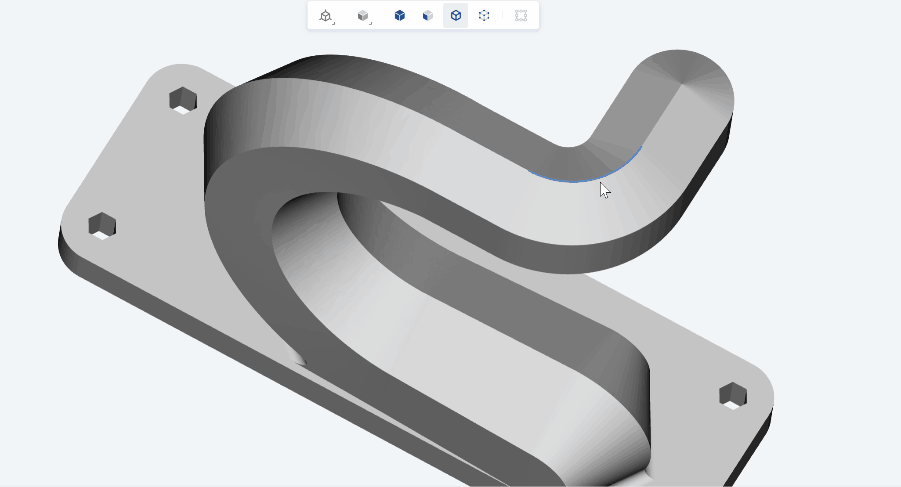Select the top-left hexagonal hole in the plate
Image resolution: width=901 pixels, height=487 pixels.
coord(182,99)
